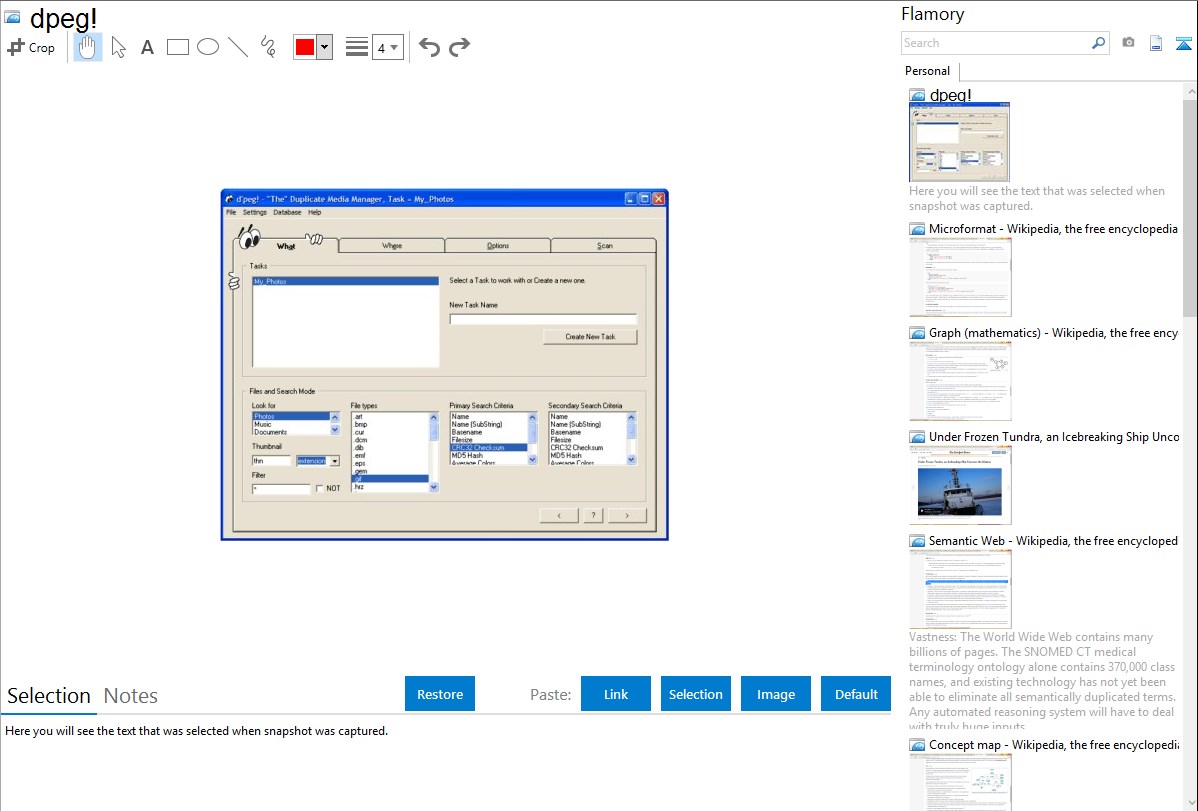
Task: Click Create New Task in dpeg! snapshot
Action: [x=590, y=337]
